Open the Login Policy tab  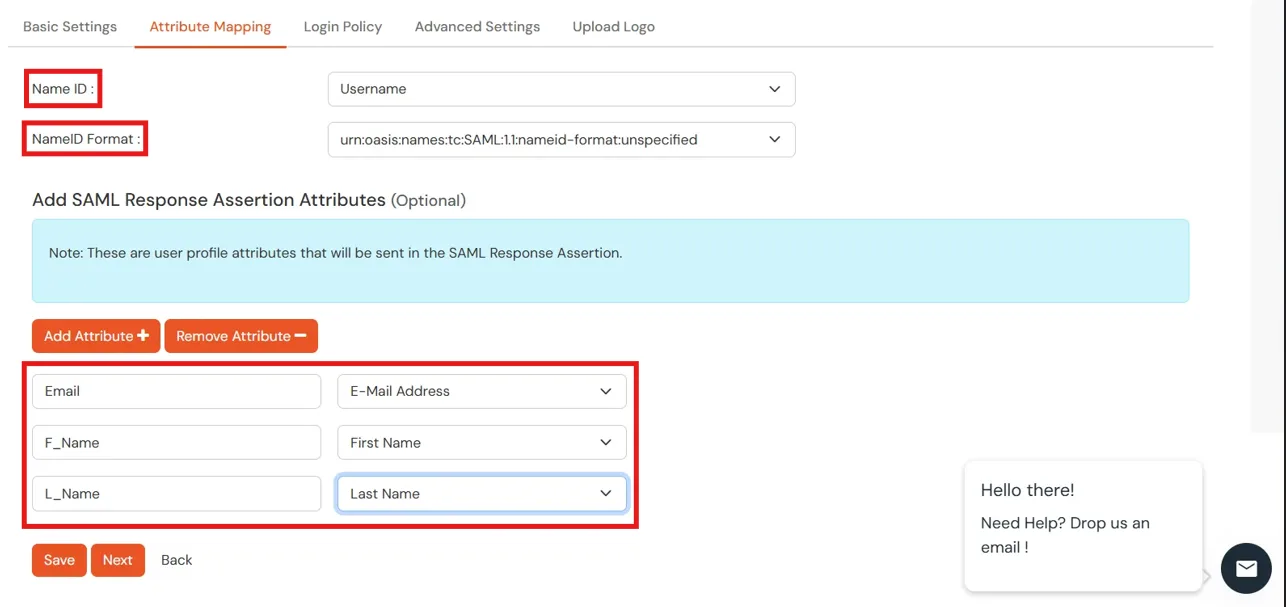click(x=342, y=26)
